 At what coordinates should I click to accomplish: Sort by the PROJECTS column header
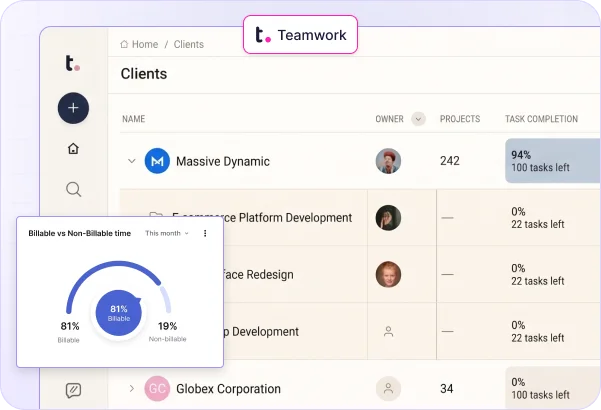(460, 119)
